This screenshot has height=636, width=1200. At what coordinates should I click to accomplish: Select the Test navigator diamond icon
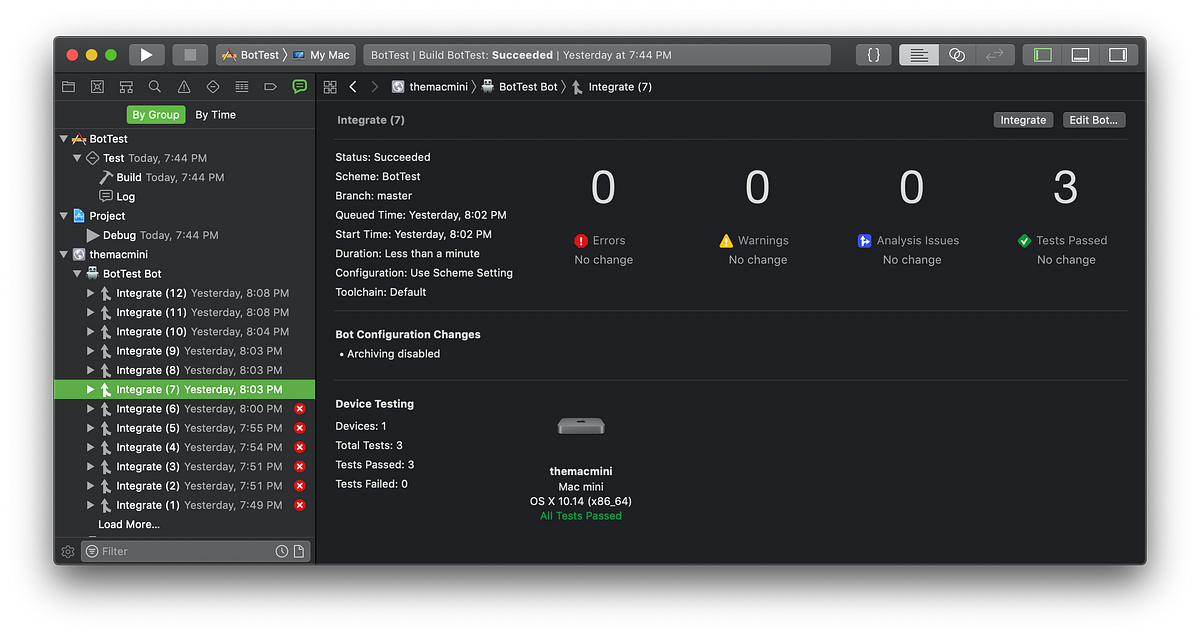(212, 86)
